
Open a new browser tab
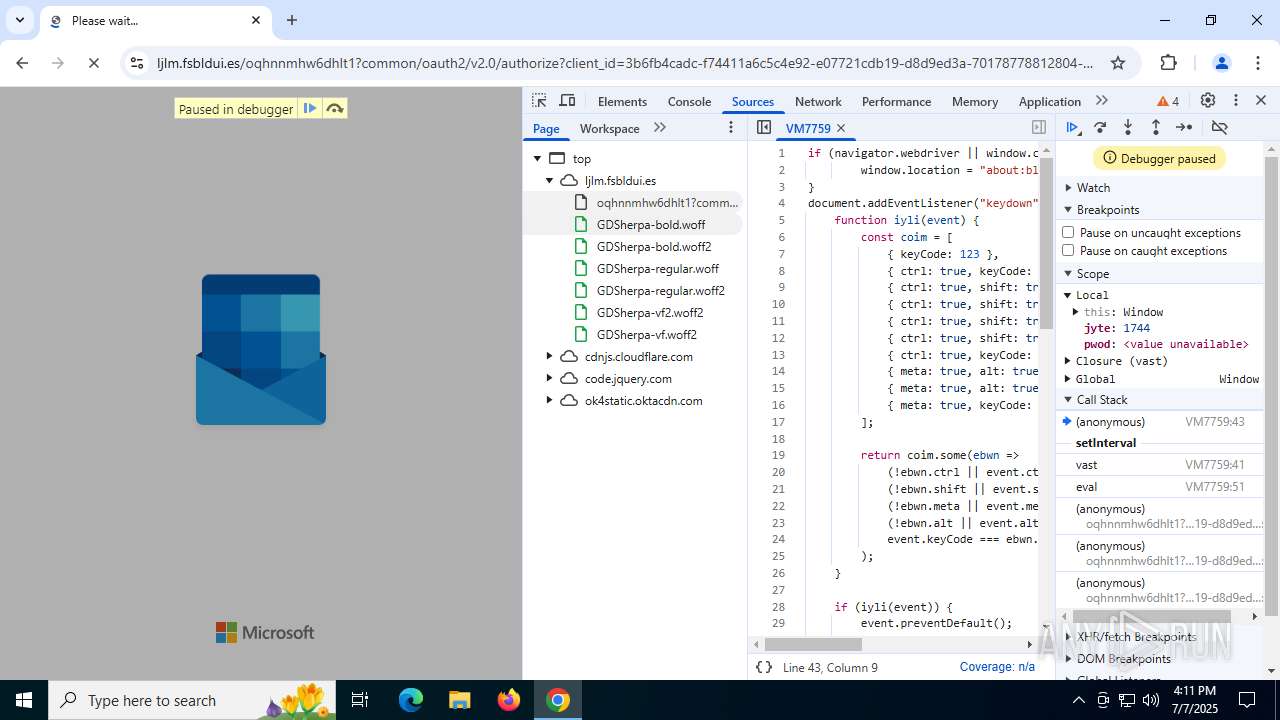292,20
